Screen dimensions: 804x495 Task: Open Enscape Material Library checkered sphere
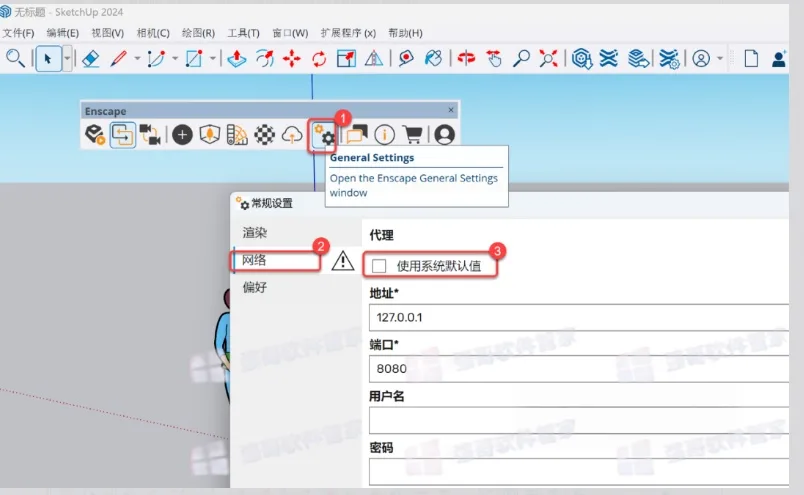[x=265, y=135]
